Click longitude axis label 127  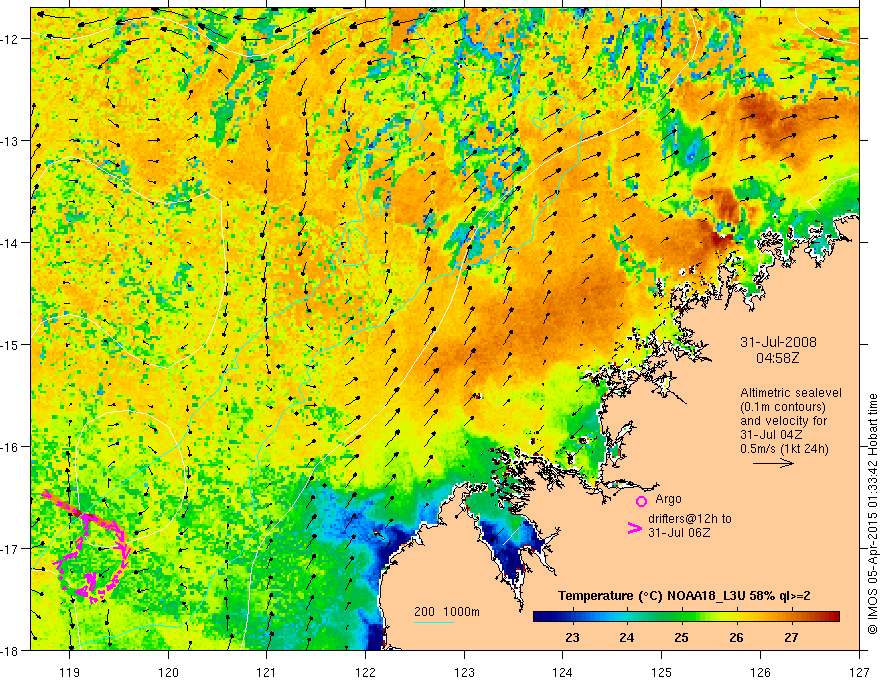tap(859, 672)
